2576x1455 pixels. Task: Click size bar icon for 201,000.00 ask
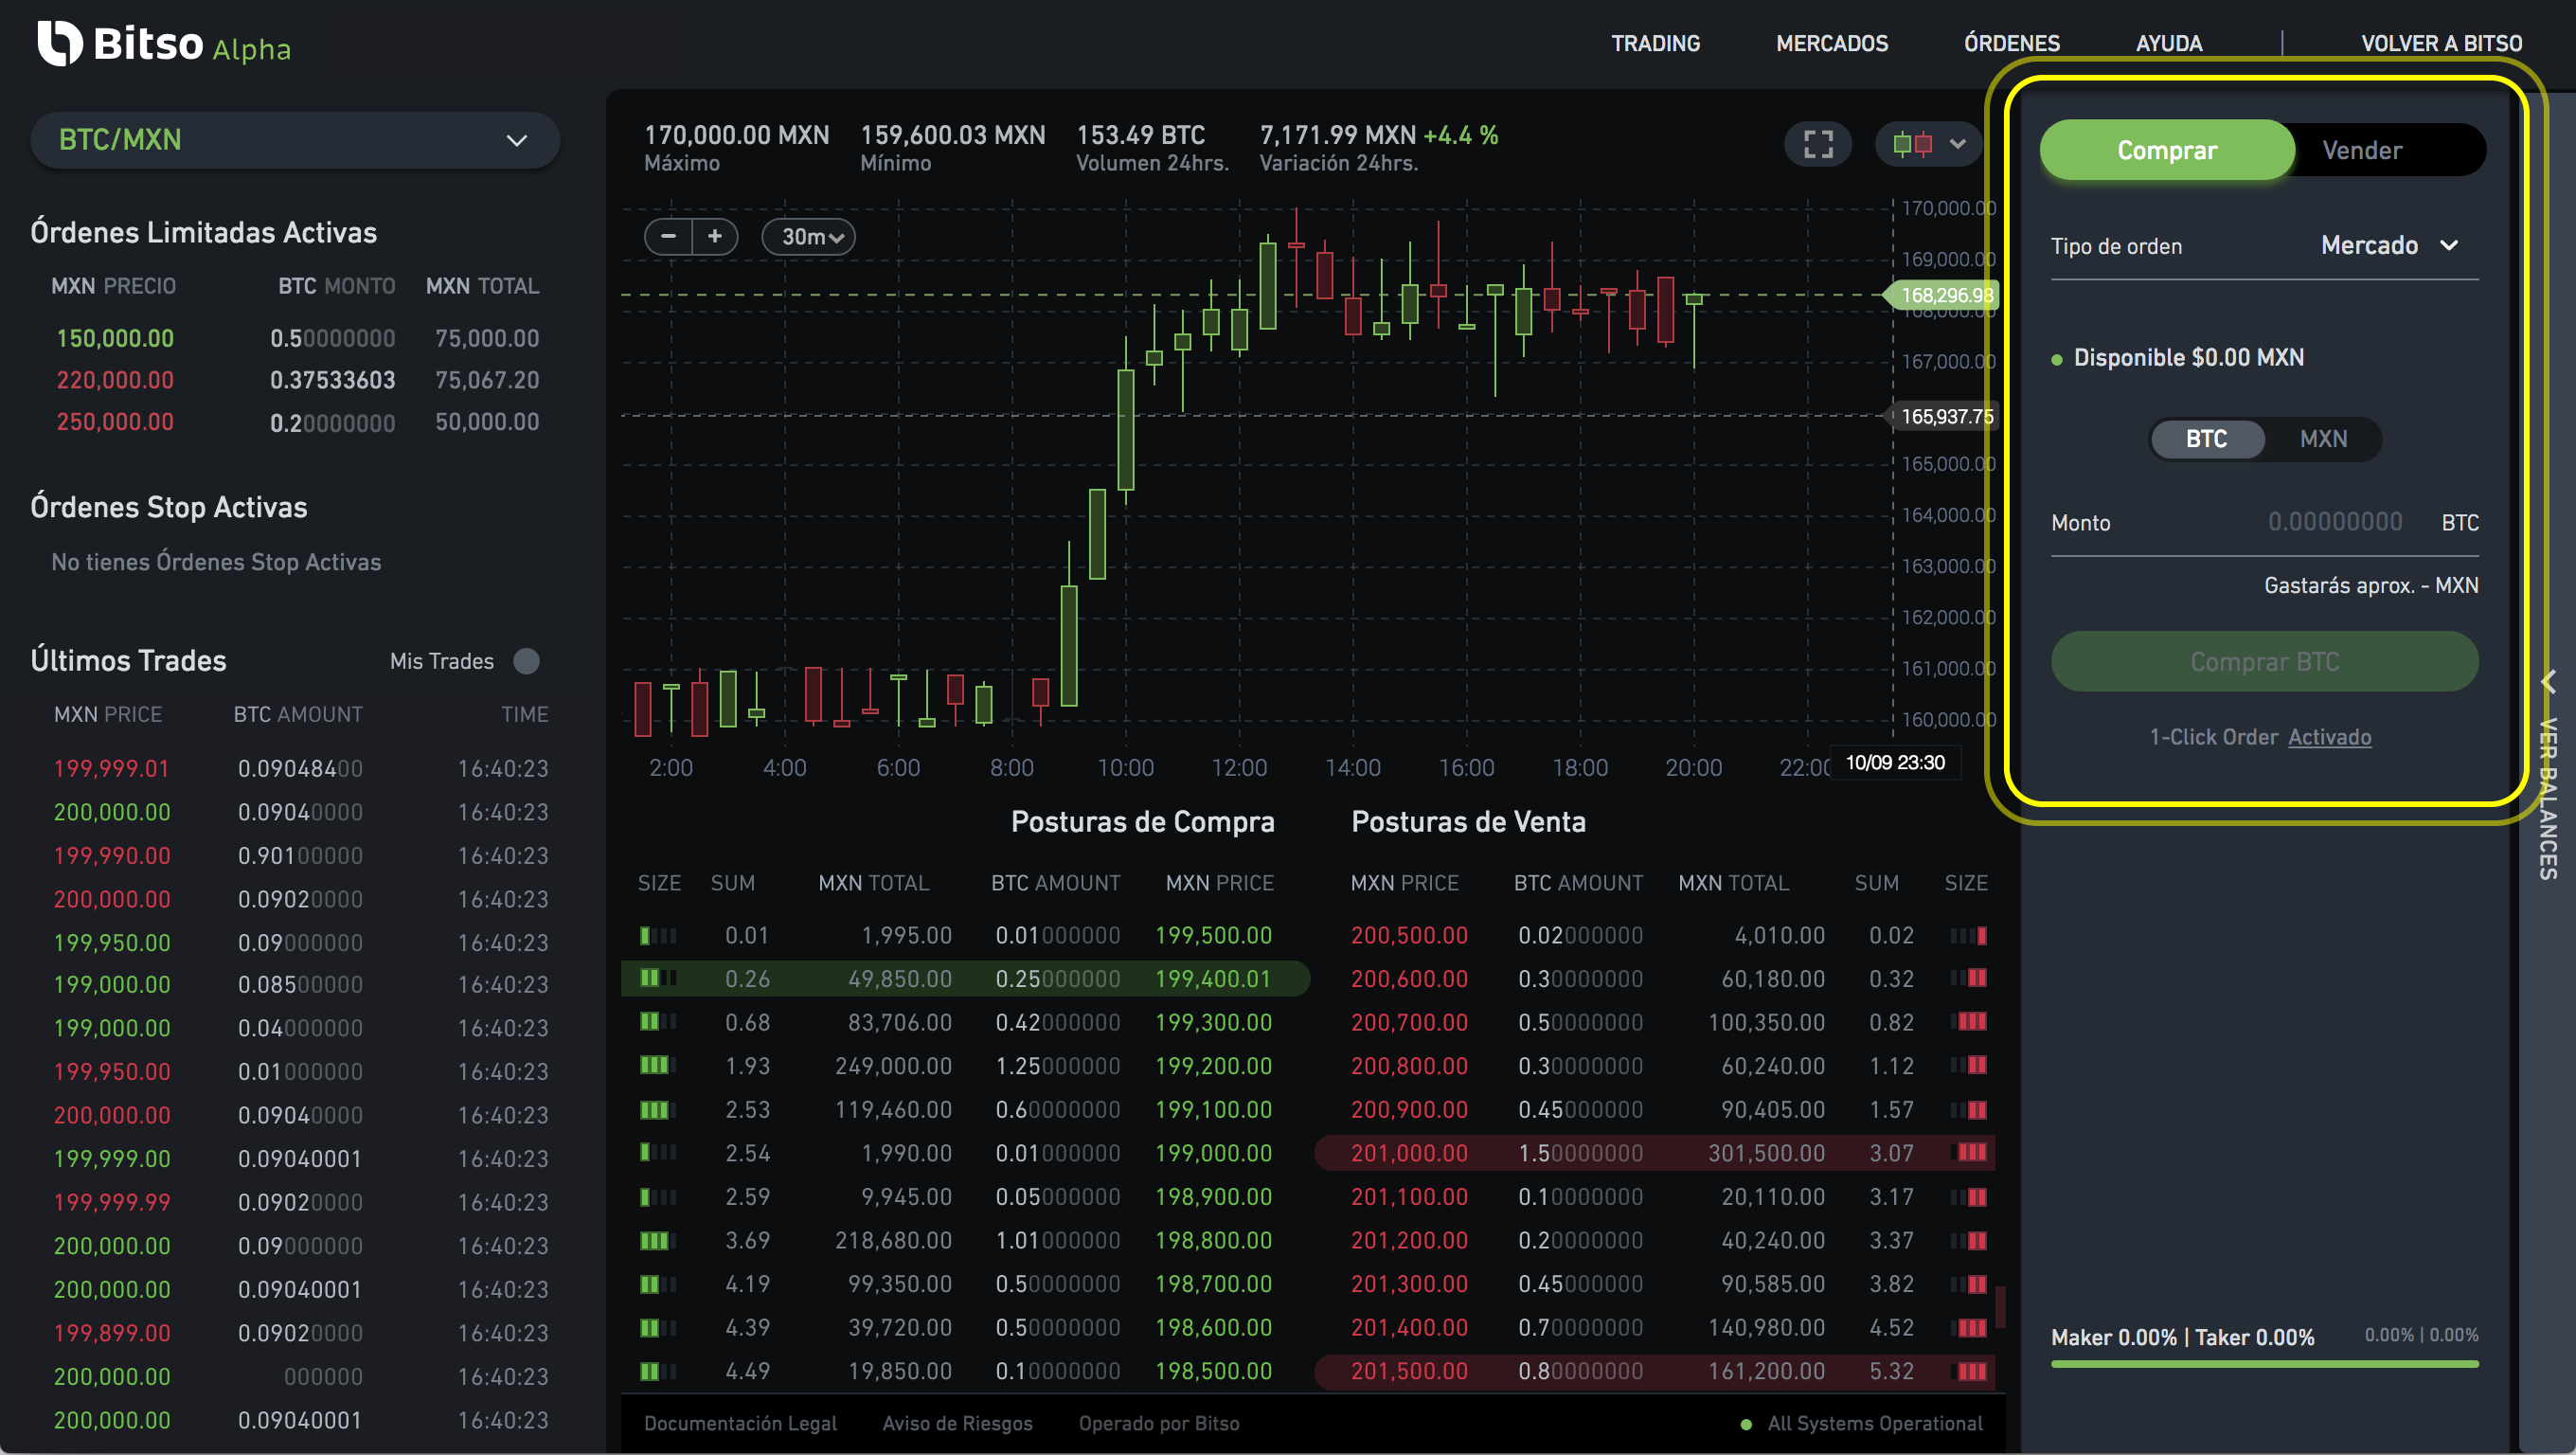[x=1968, y=1153]
